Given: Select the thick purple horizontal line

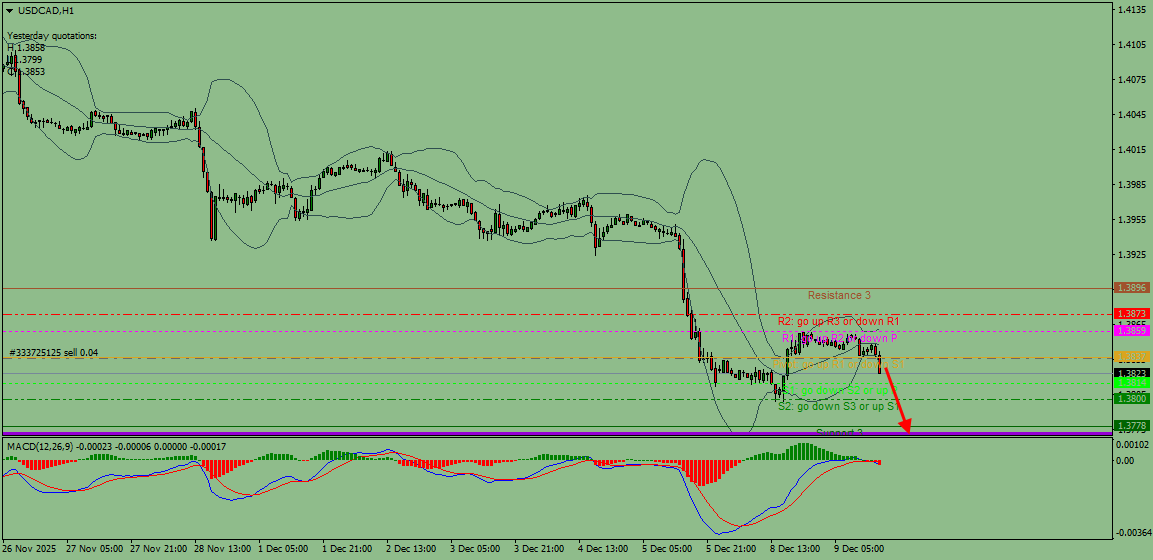Looking at the screenshot, I should (x=557, y=434).
